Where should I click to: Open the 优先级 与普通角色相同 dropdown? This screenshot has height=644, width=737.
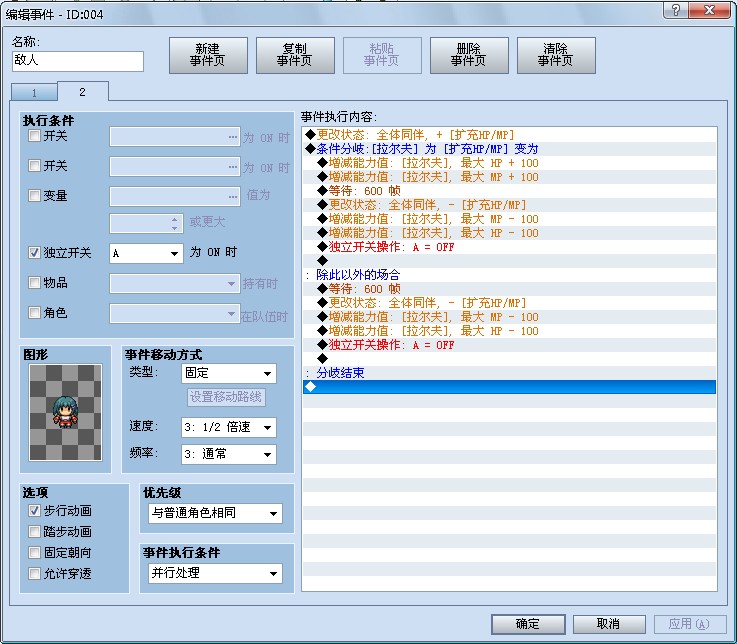[x=215, y=513]
